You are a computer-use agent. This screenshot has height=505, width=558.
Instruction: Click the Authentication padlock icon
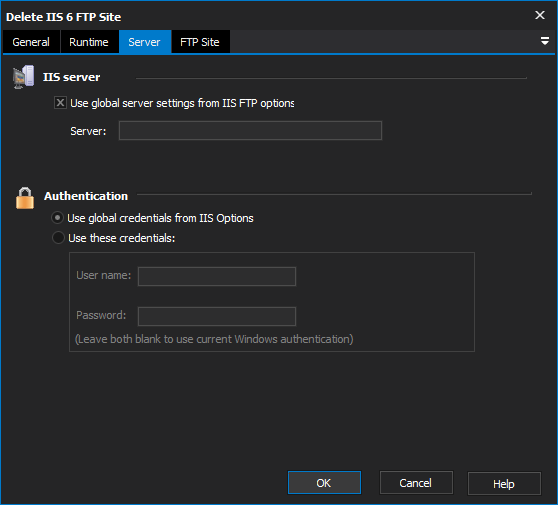25,198
